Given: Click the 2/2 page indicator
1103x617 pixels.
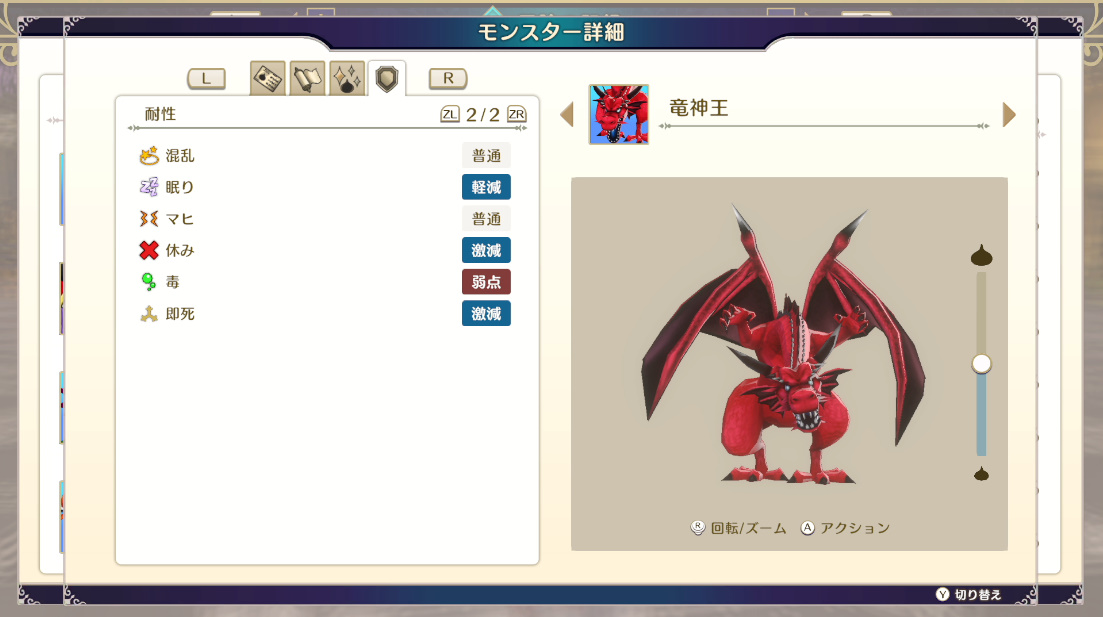Looking at the screenshot, I should [483, 115].
